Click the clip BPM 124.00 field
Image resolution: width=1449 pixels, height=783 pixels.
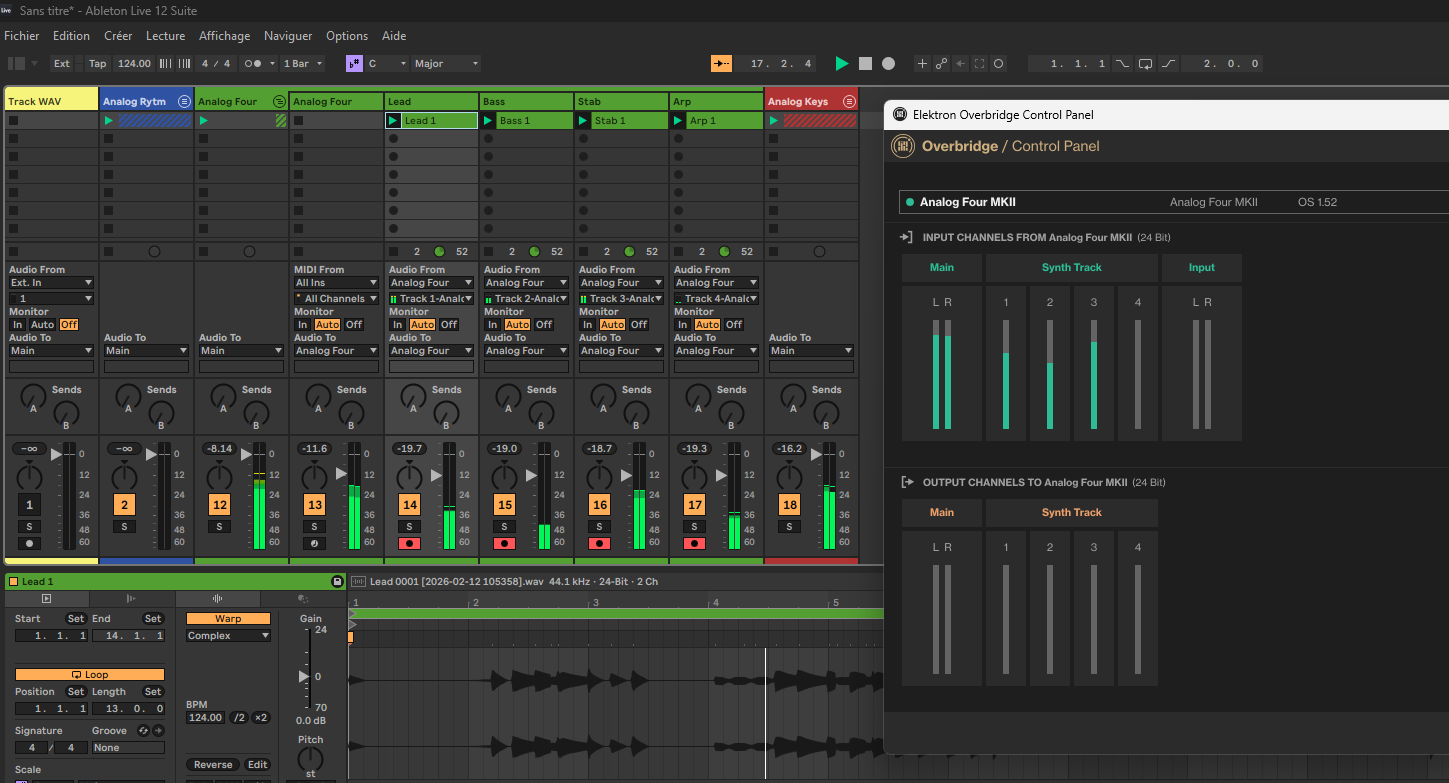click(204, 718)
